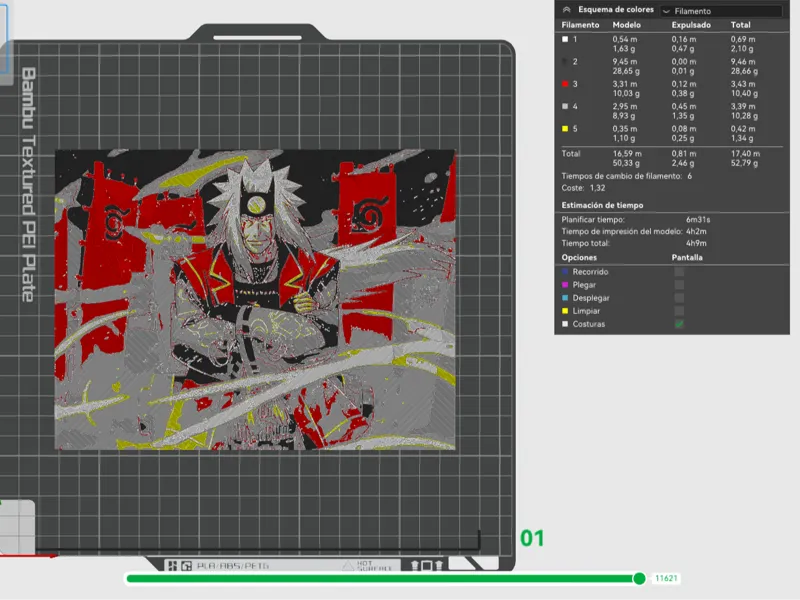This screenshot has width=800, height=600.
Task: Click the white color swatch for filament 1
Action: coord(565,39)
